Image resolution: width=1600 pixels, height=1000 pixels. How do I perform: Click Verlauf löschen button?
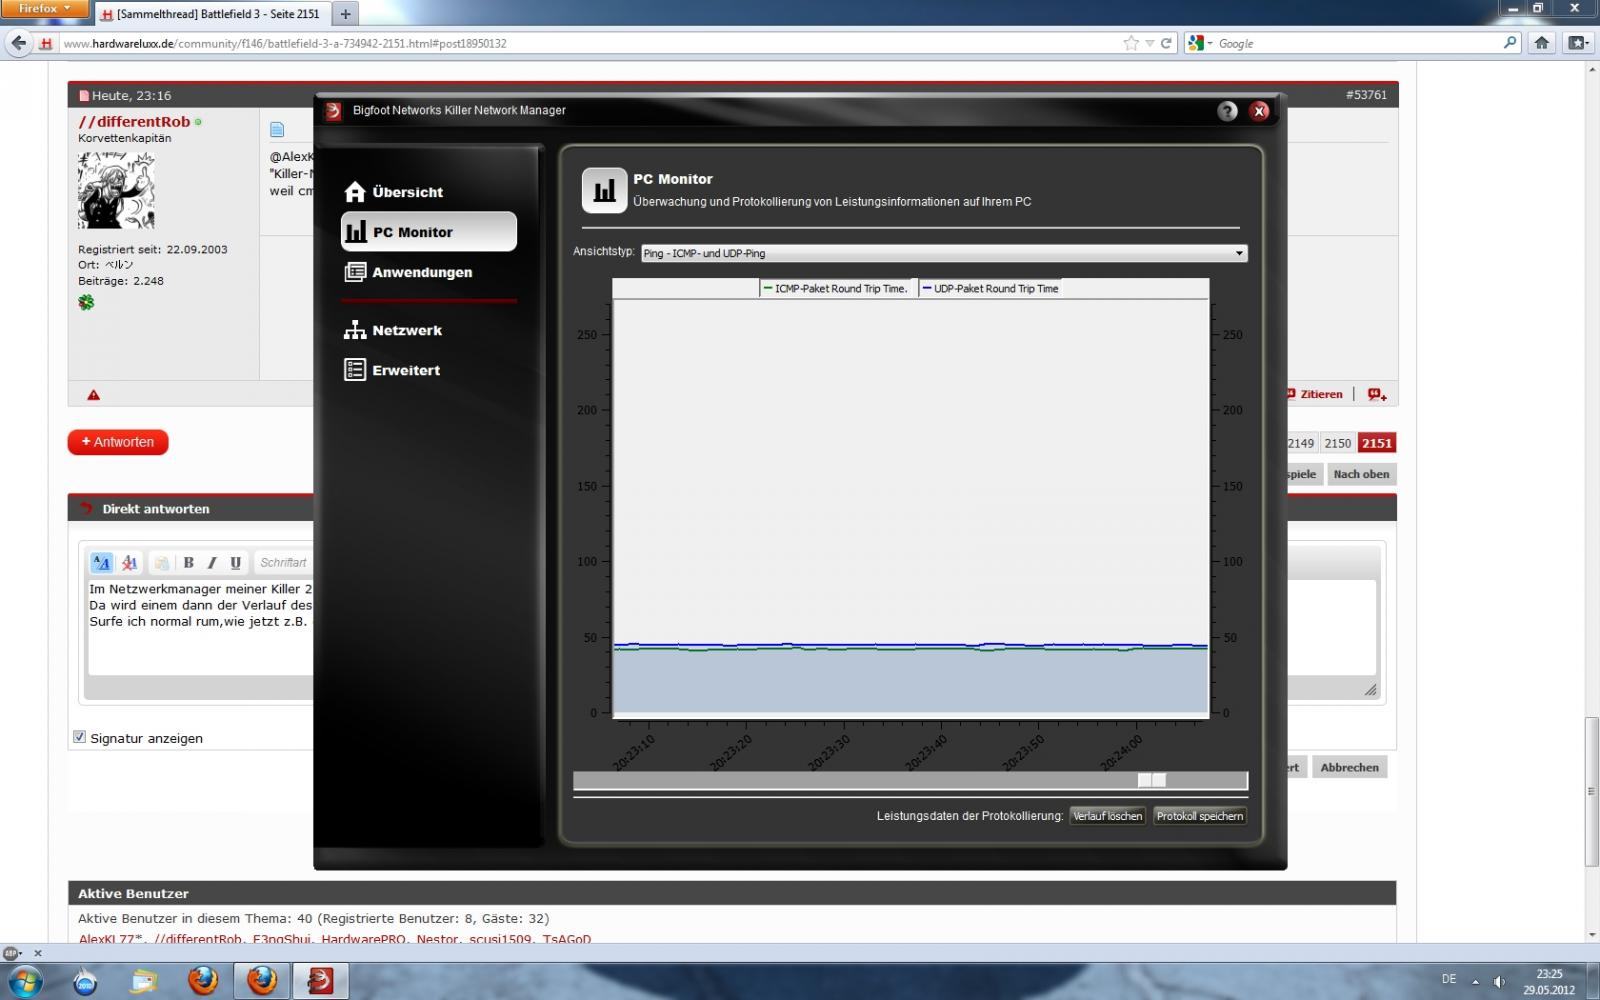[1108, 816]
